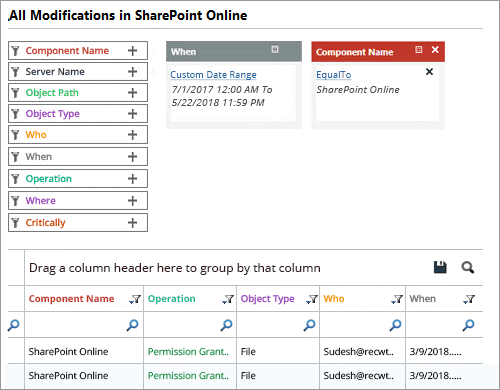Screen dimensions: 500x390
Task: Add the Server Name filter with its plus icon
Action: coord(132,72)
